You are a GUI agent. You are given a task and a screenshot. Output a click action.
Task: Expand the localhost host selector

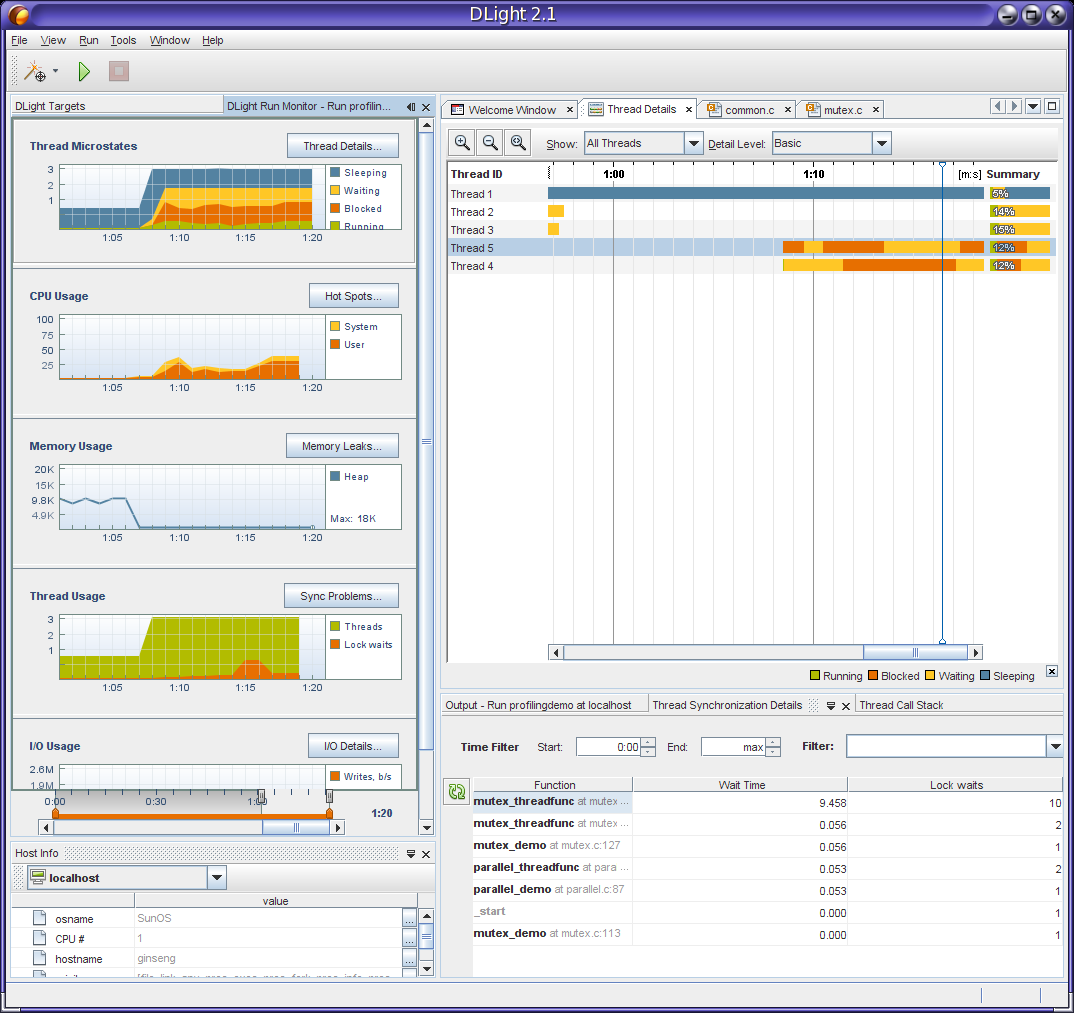(x=217, y=878)
